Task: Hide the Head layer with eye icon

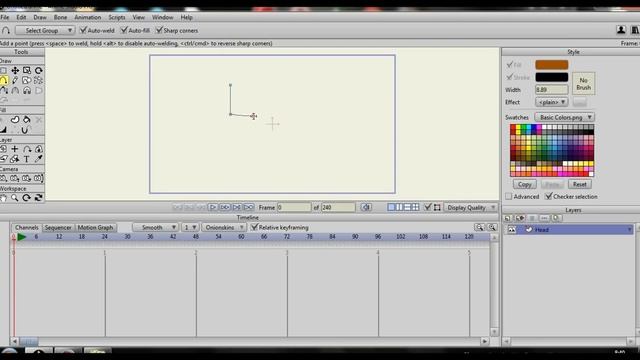Action: 511,230
